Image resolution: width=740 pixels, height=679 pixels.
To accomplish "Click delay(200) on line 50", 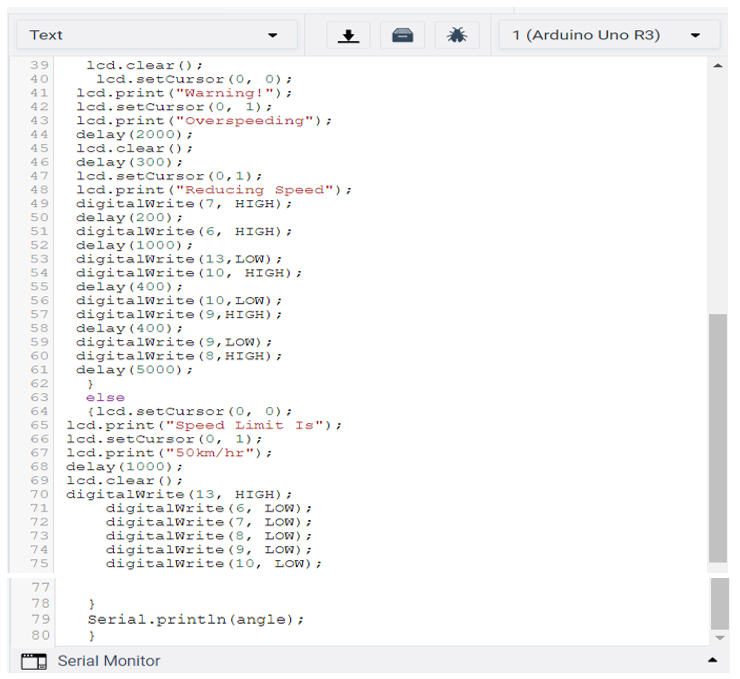I will click(x=129, y=218).
